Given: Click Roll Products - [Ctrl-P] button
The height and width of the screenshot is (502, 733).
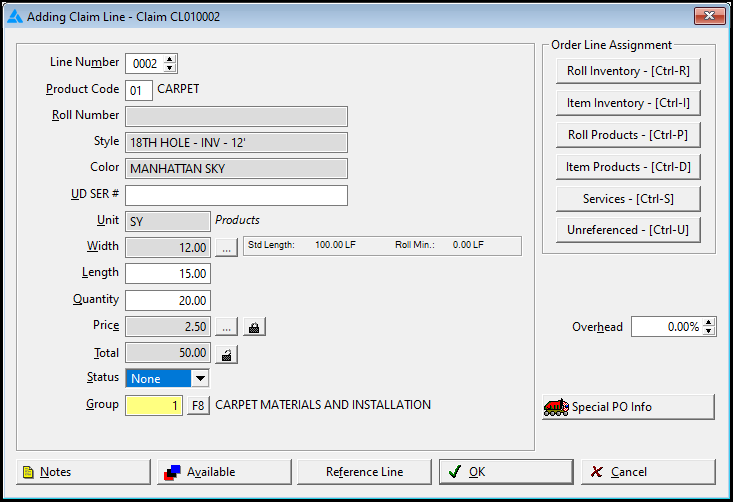Looking at the screenshot, I should [628, 135].
